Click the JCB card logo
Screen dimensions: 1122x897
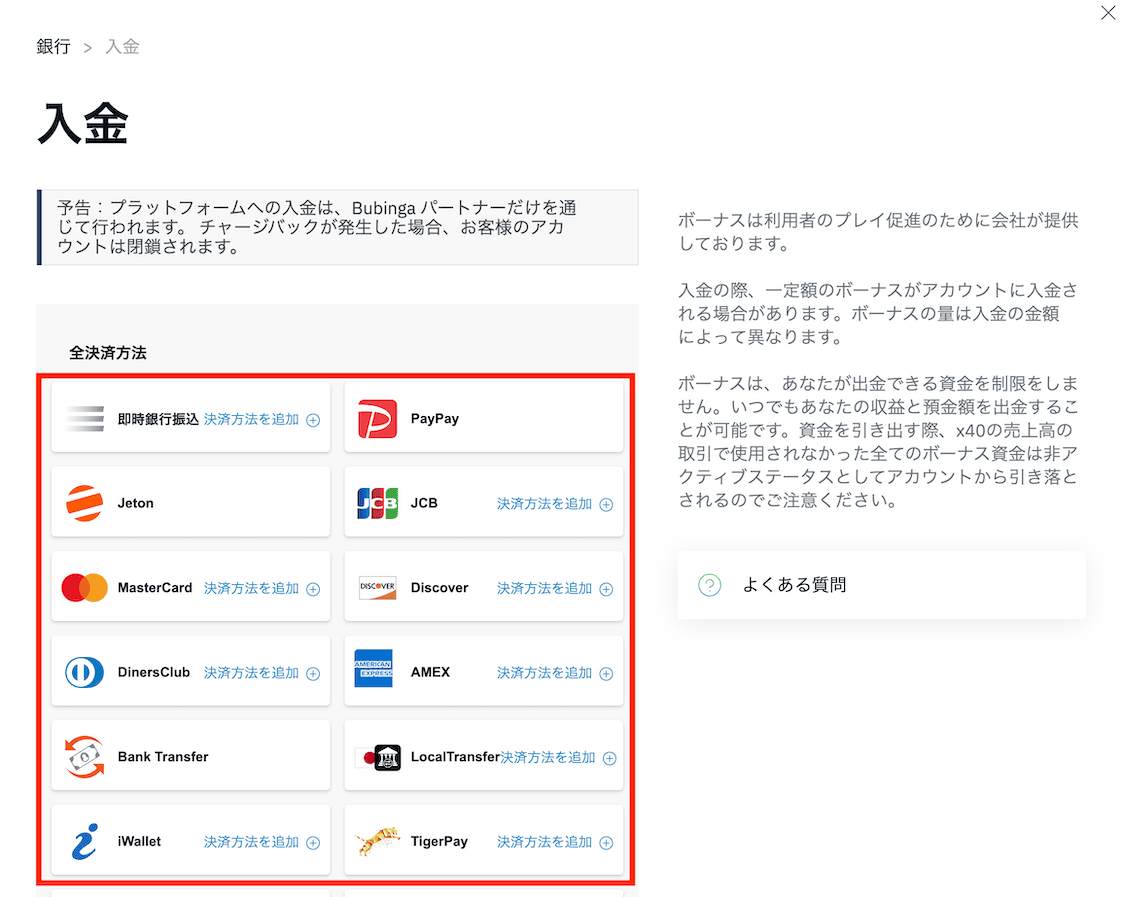377,503
